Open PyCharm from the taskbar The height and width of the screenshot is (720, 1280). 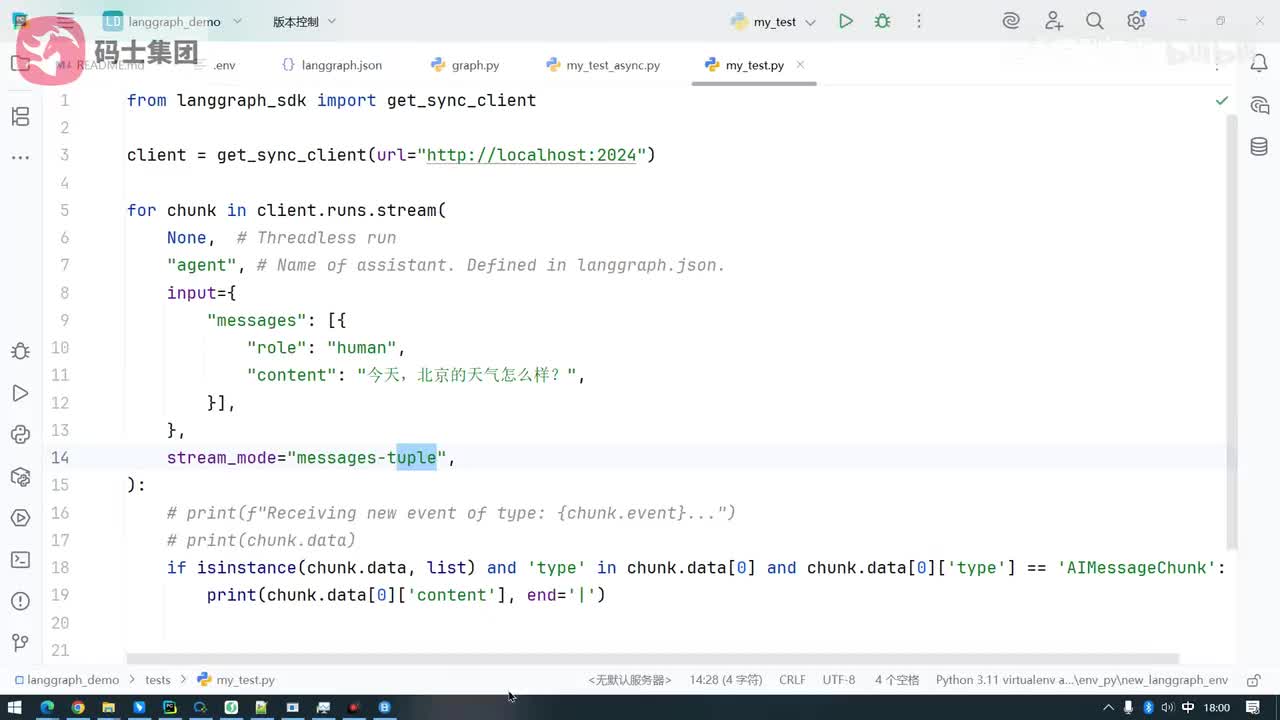pos(170,707)
